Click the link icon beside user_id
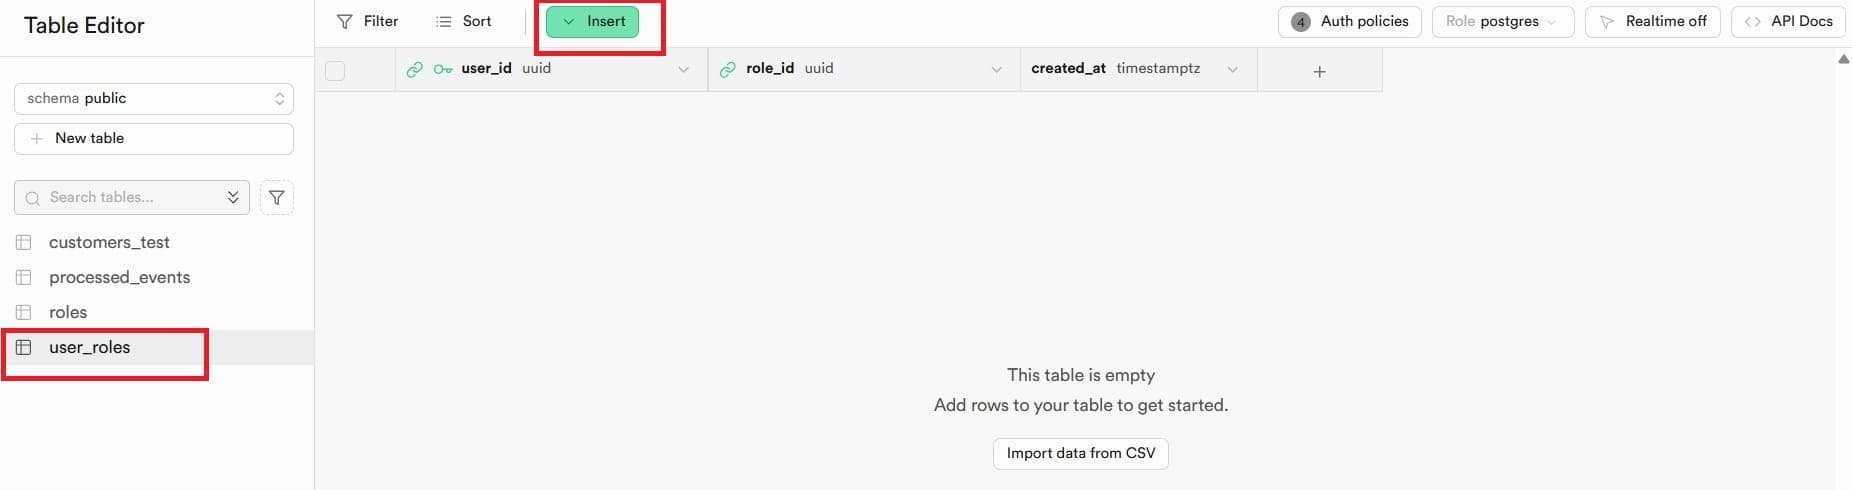The height and width of the screenshot is (490, 1852). pyautogui.click(x=414, y=69)
